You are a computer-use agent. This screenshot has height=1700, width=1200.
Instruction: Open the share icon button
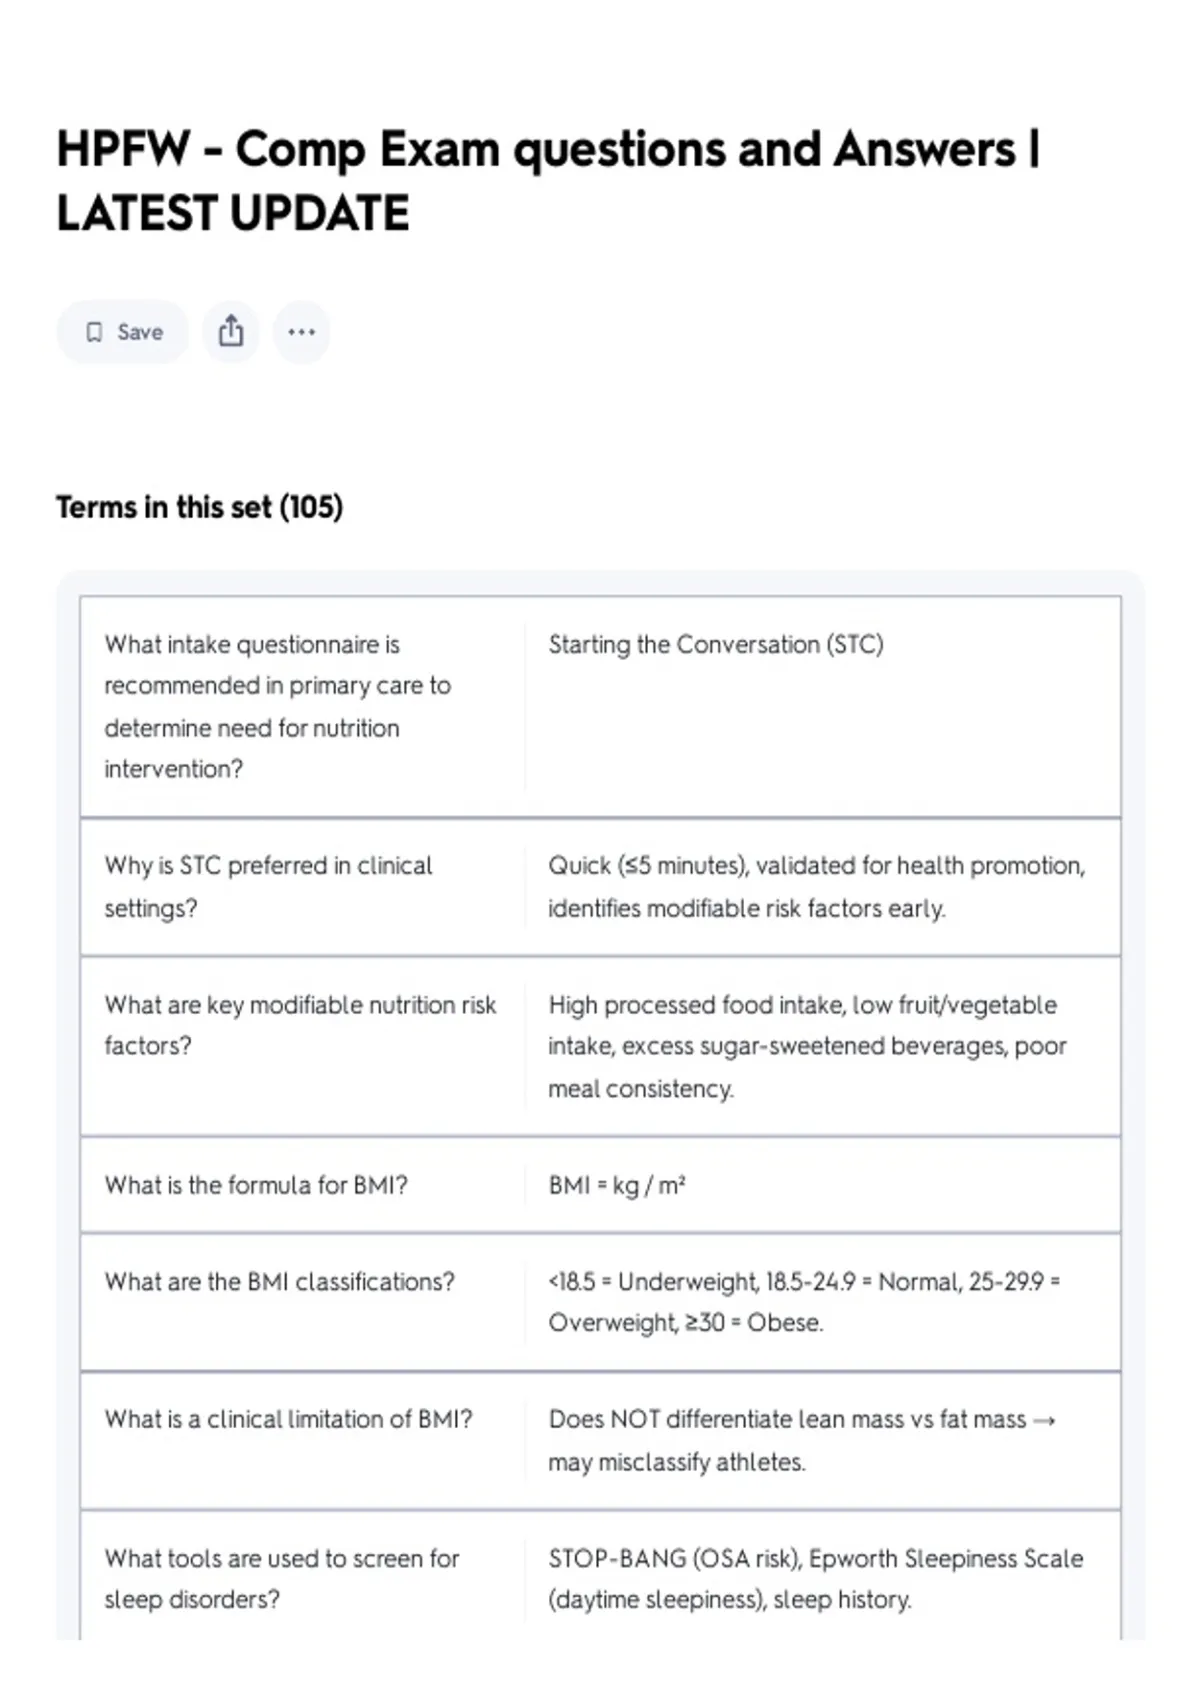click(x=231, y=332)
